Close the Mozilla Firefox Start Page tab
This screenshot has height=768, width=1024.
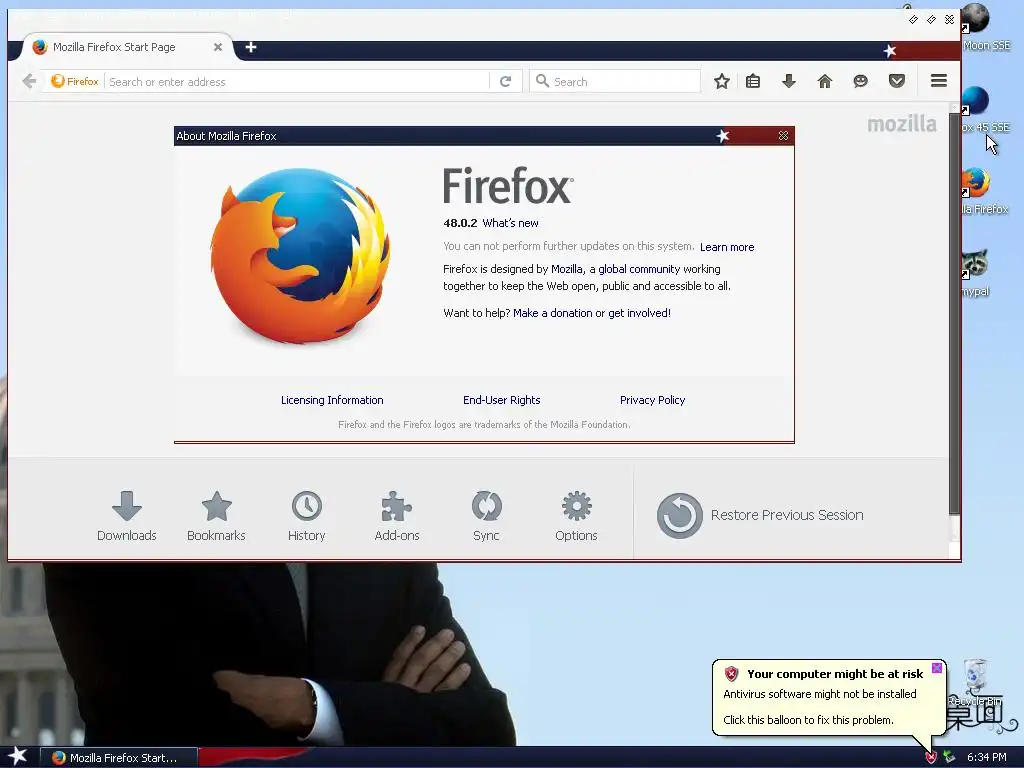point(218,47)
